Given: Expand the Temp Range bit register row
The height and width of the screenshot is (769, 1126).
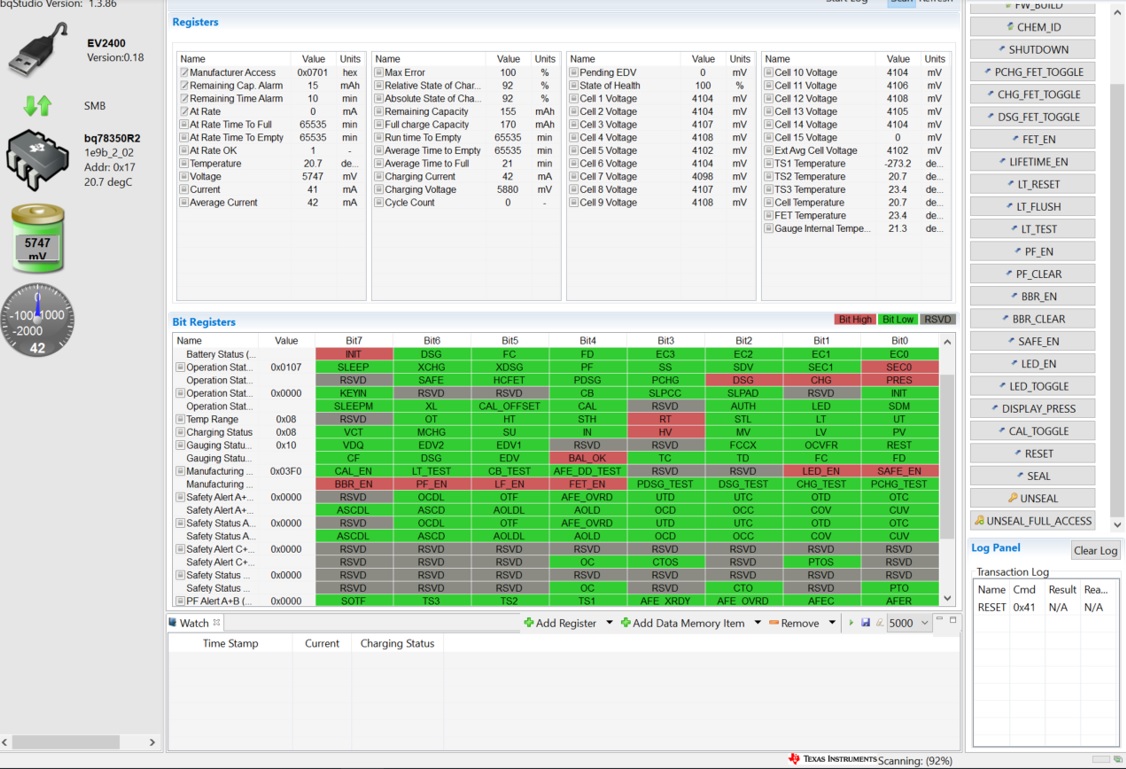Looking at the screenshot, I should (x=180, y=419).
